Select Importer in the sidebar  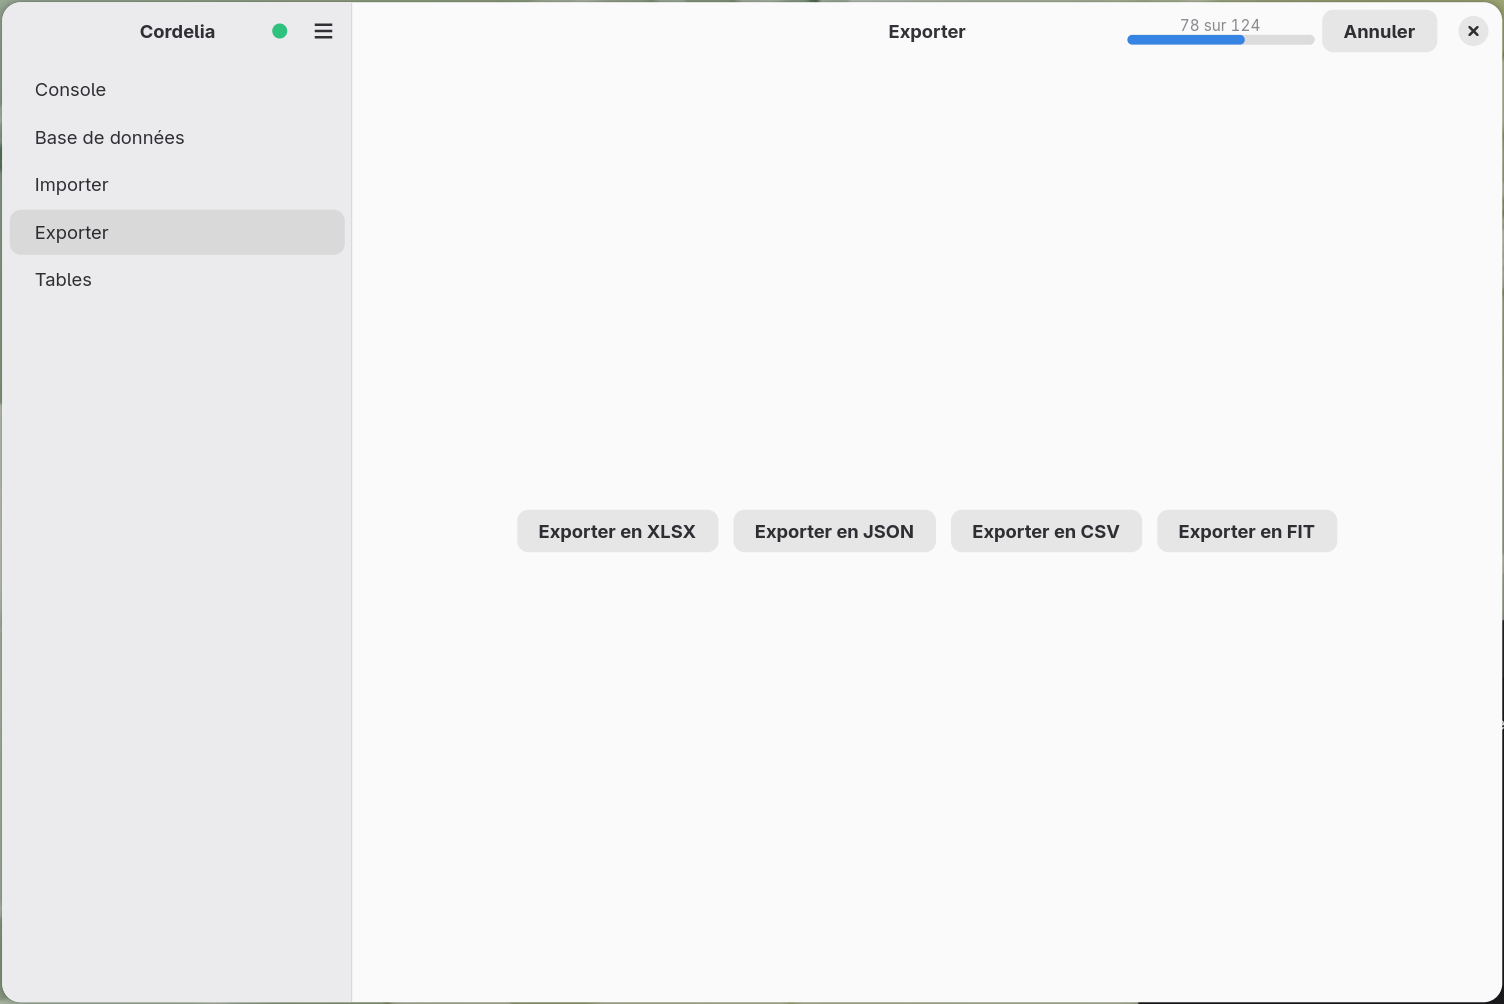point(177,185)
